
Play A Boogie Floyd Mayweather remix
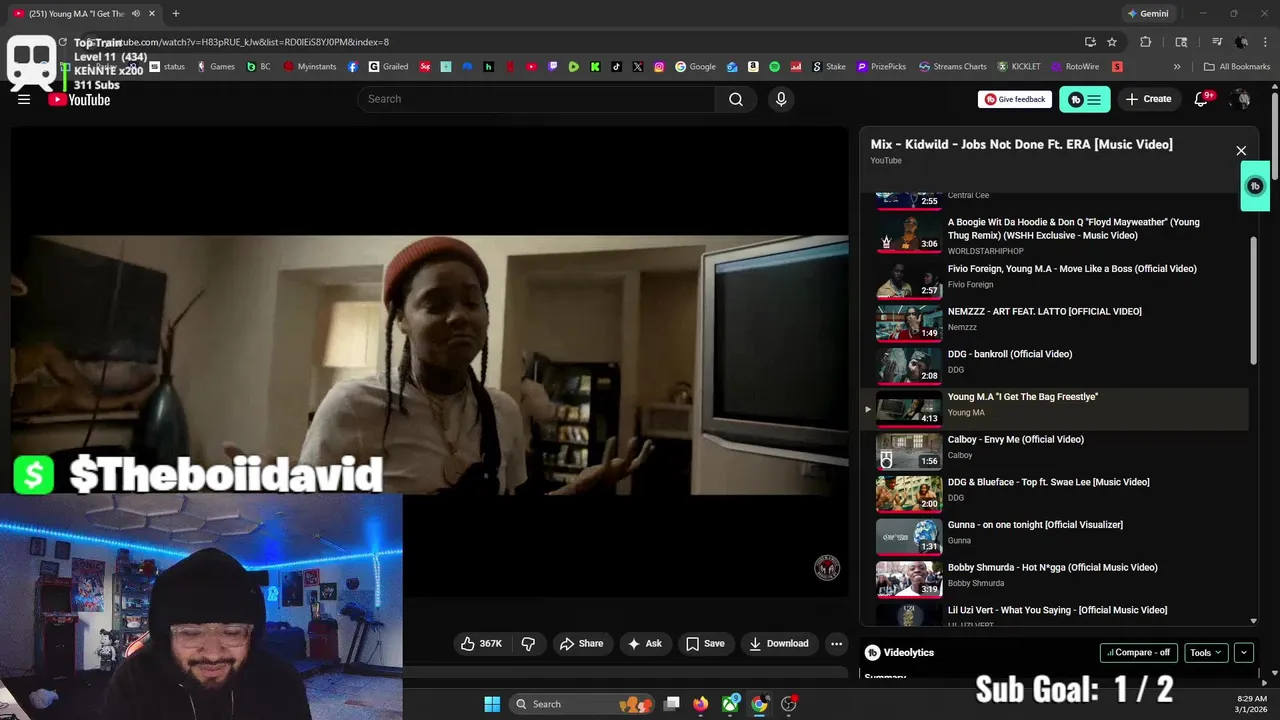tap(1056, 234)
